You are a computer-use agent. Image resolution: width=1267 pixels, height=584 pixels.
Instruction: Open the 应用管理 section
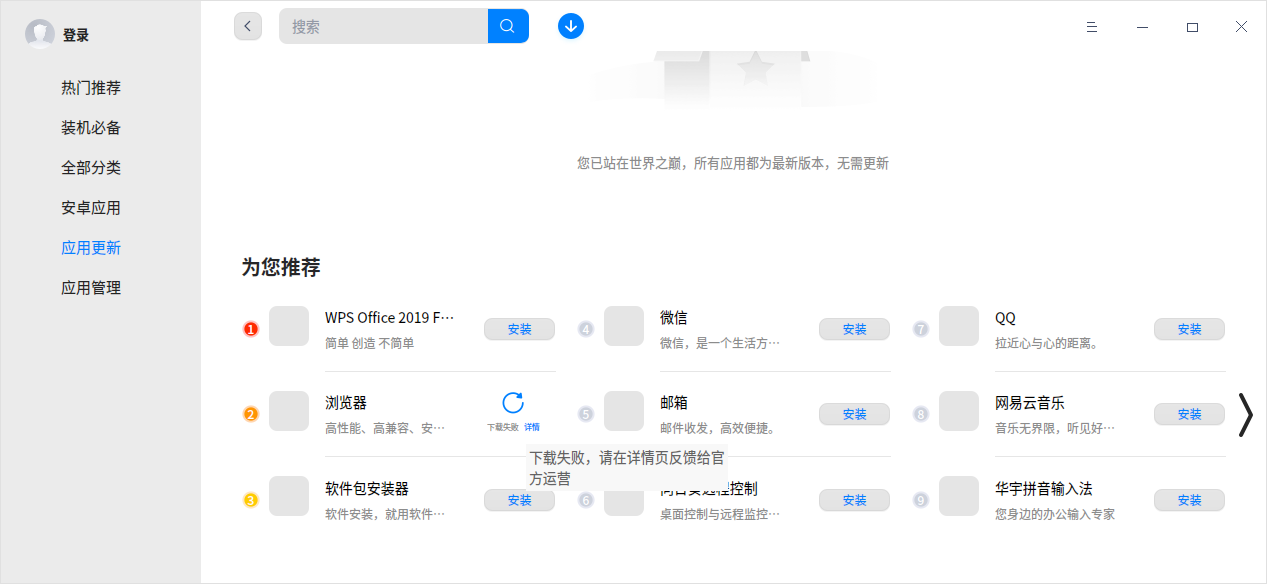pos(91,287)
